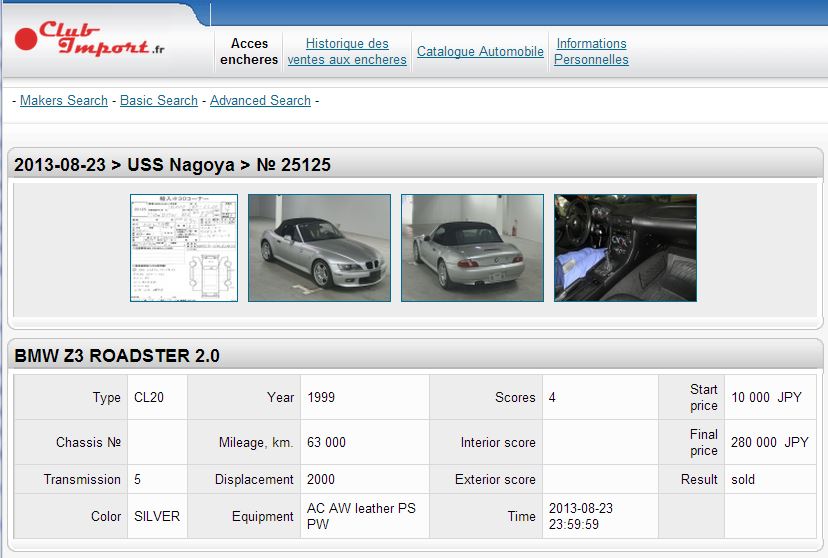
Task: Click the sold result cell
Action: click(x=743, y=479)
